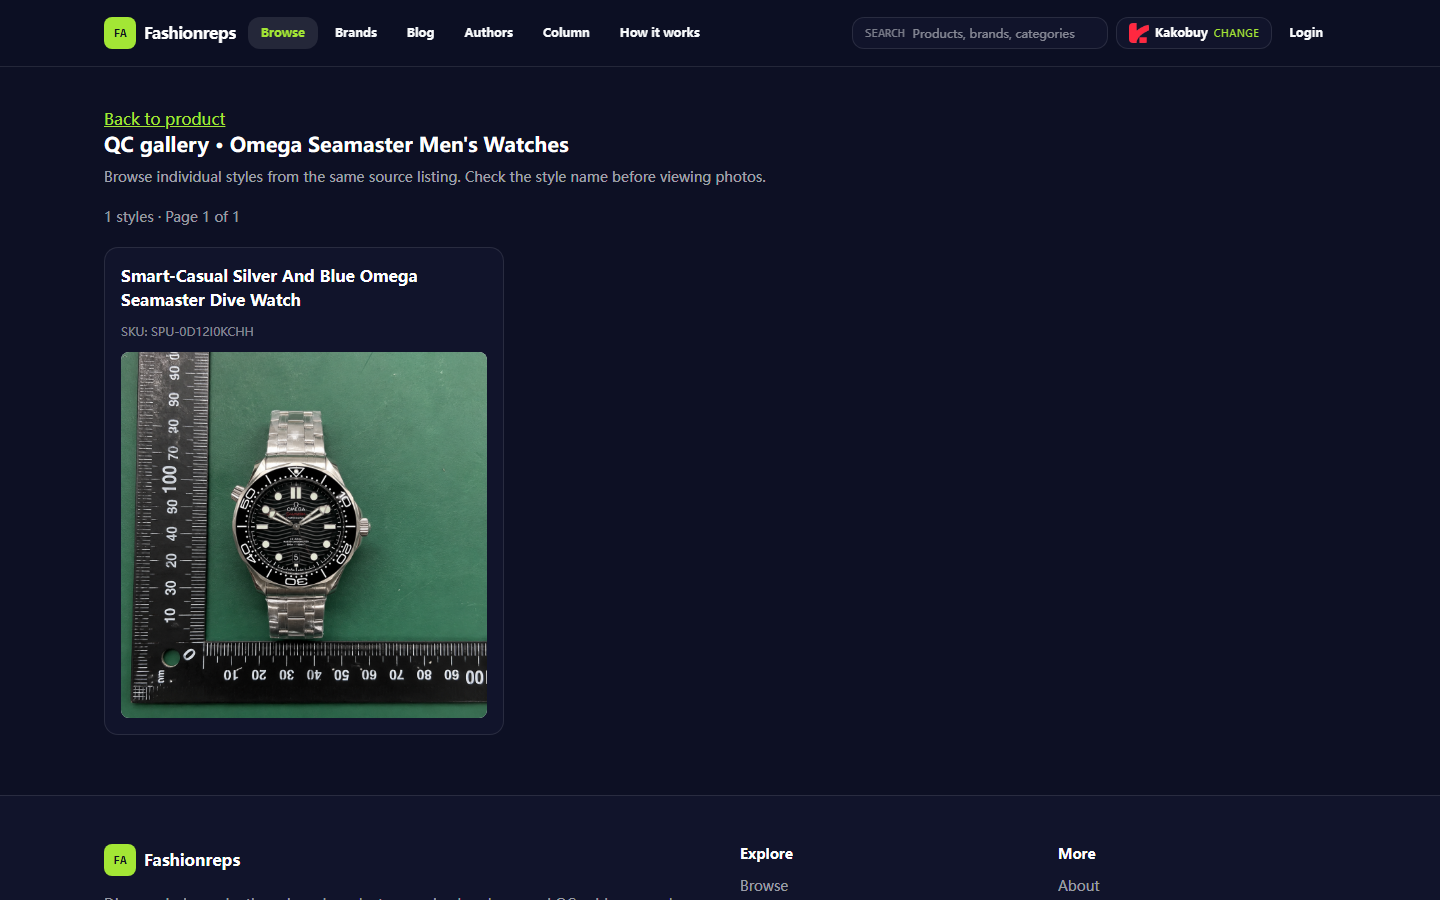1440x900 pixels.
Task: Click the SKU: SPU-0D12I0KCHH text
Action: (187, 331)
